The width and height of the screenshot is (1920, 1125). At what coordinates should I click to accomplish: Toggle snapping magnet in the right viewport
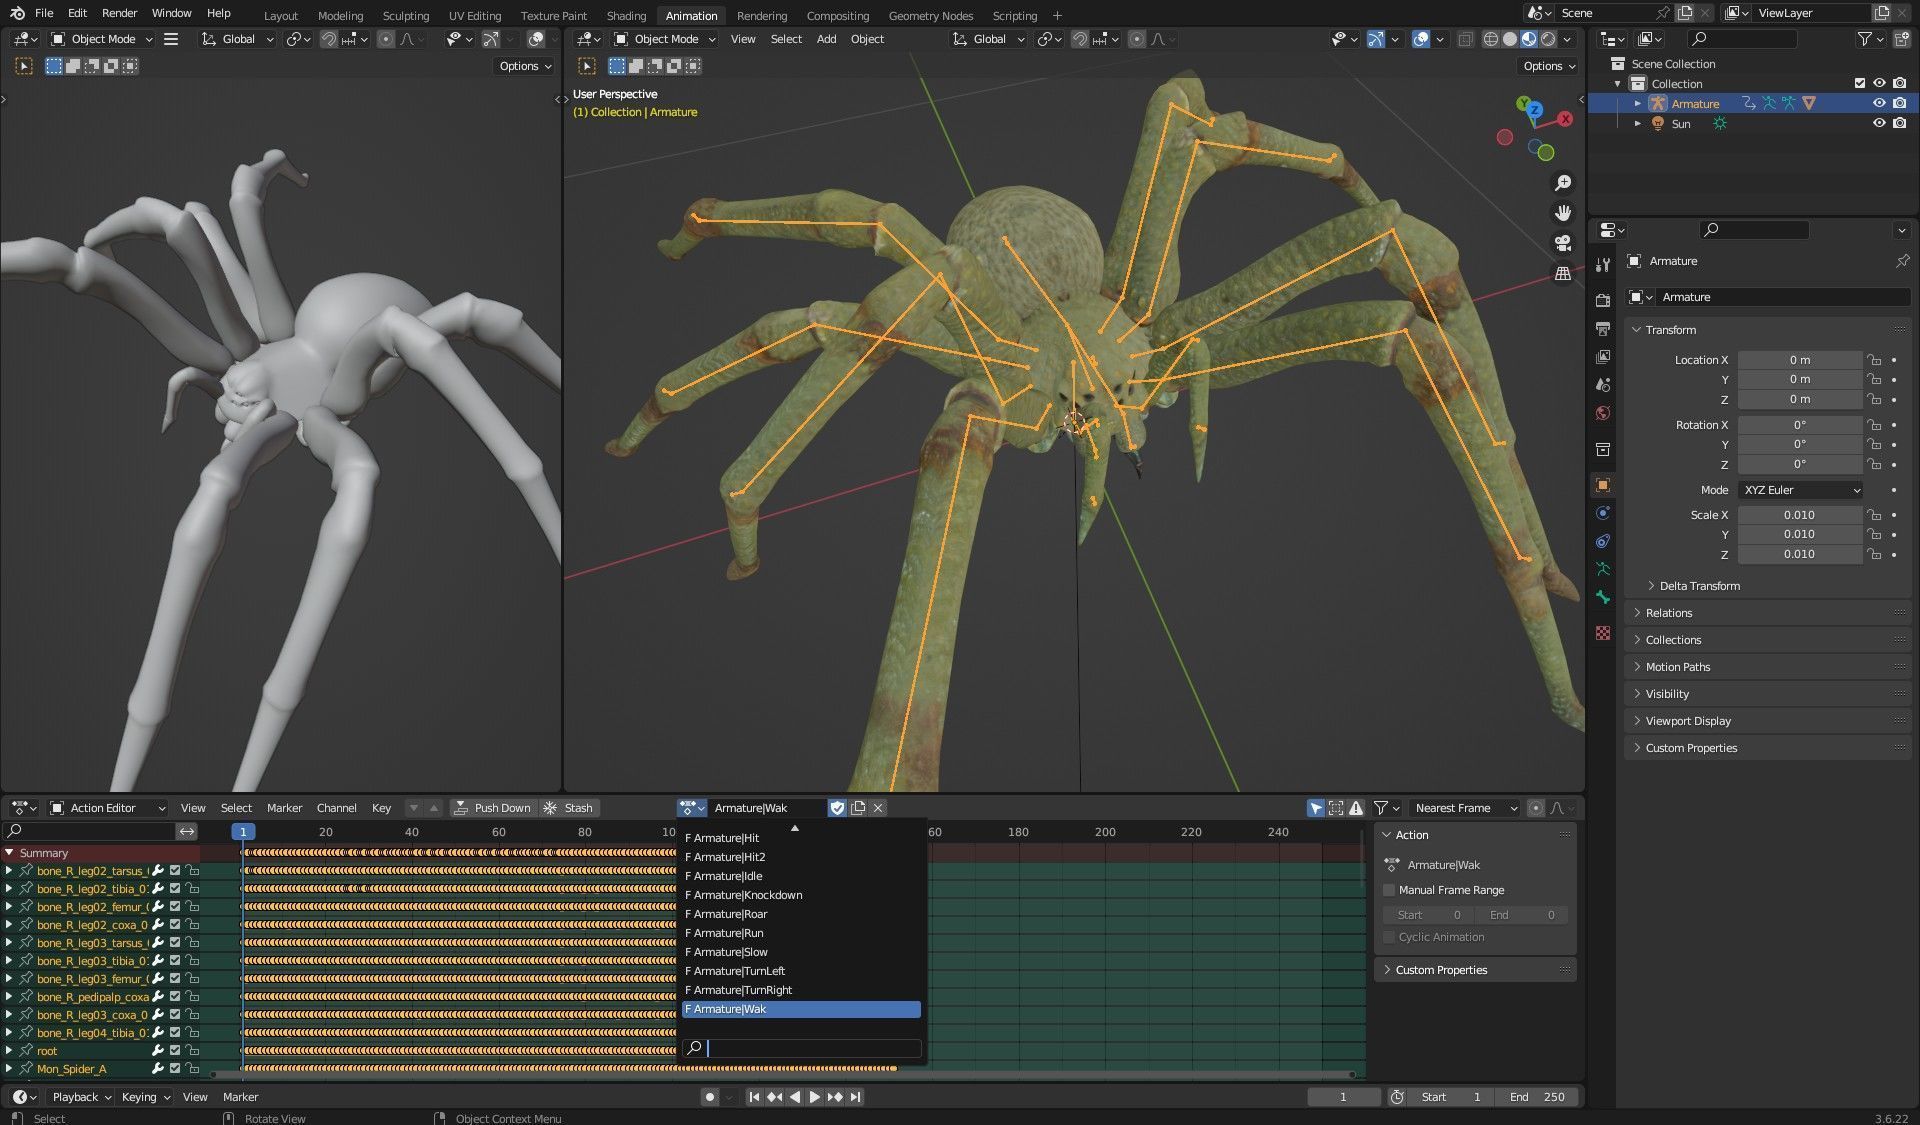(1080, 39)
